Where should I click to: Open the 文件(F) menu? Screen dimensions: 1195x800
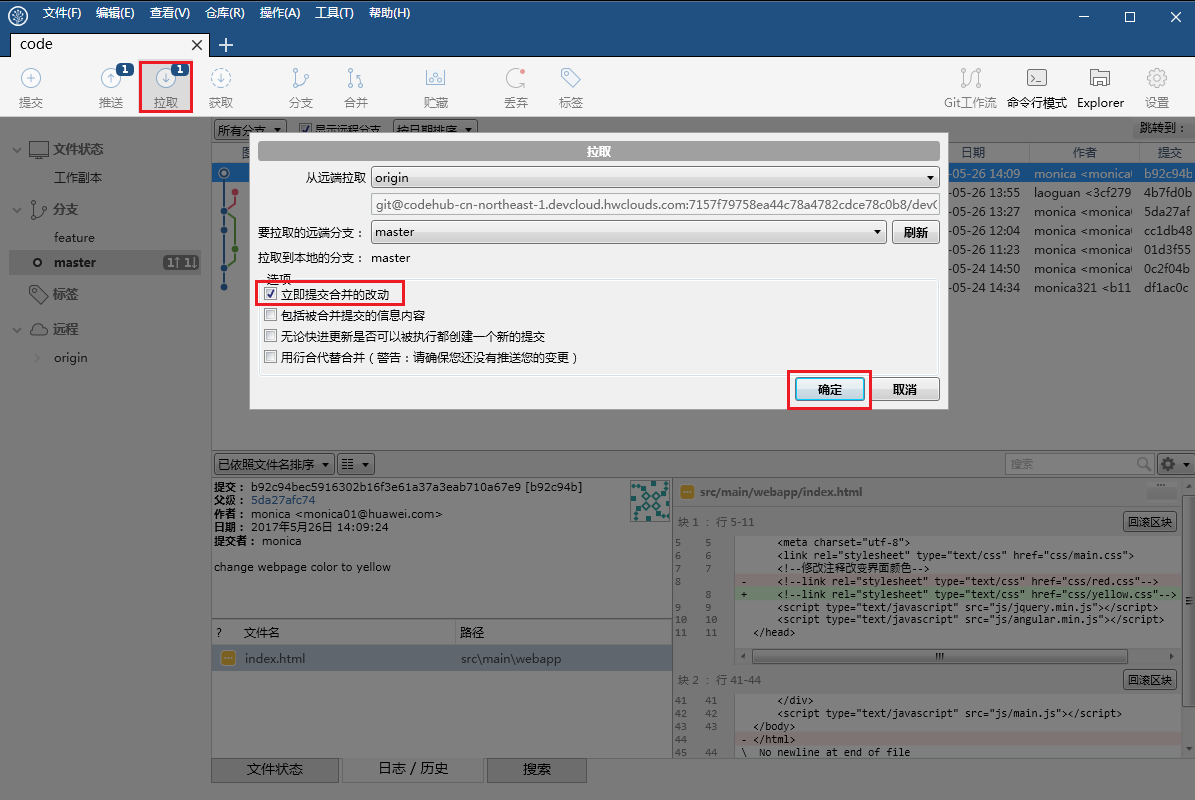click(62, 13)
